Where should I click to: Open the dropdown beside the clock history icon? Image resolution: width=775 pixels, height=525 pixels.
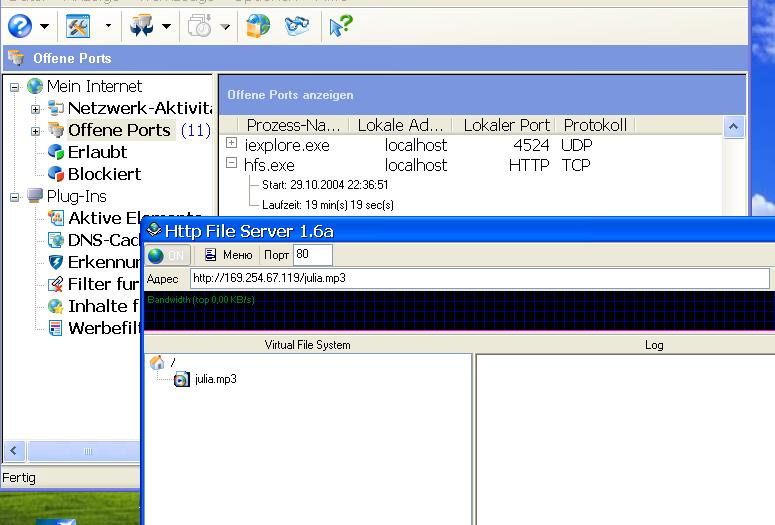(x=225, y=26)
